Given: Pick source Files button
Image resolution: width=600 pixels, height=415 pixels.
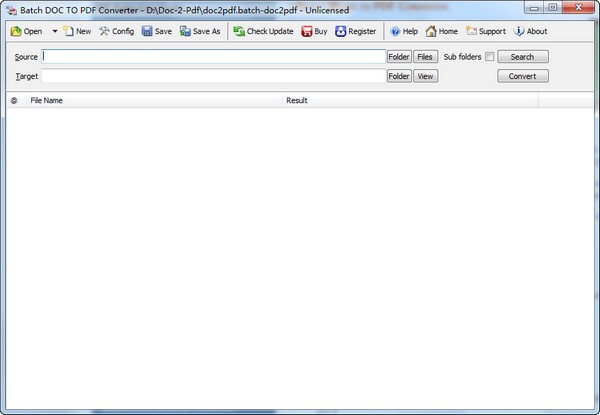Looking at the screenshot, I should [426, 57].
